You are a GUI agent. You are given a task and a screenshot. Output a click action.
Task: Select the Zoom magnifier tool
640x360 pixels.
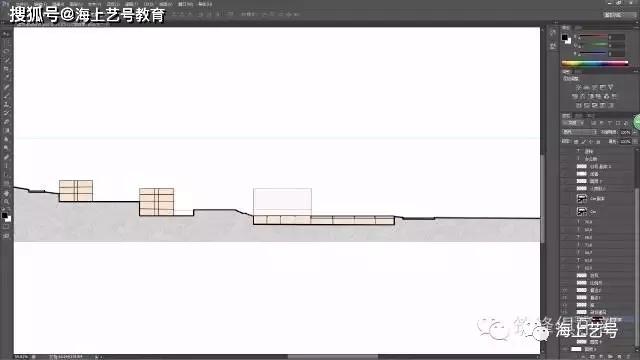6,202
